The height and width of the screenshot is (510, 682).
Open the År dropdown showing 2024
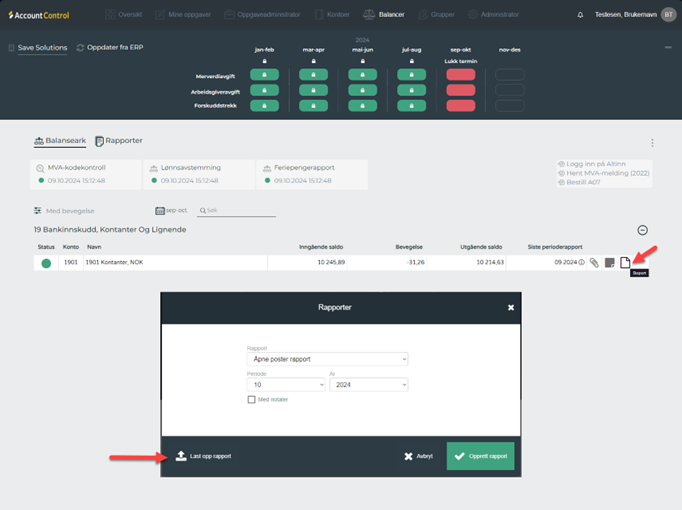pyautogui.click(x=368, y=384)
